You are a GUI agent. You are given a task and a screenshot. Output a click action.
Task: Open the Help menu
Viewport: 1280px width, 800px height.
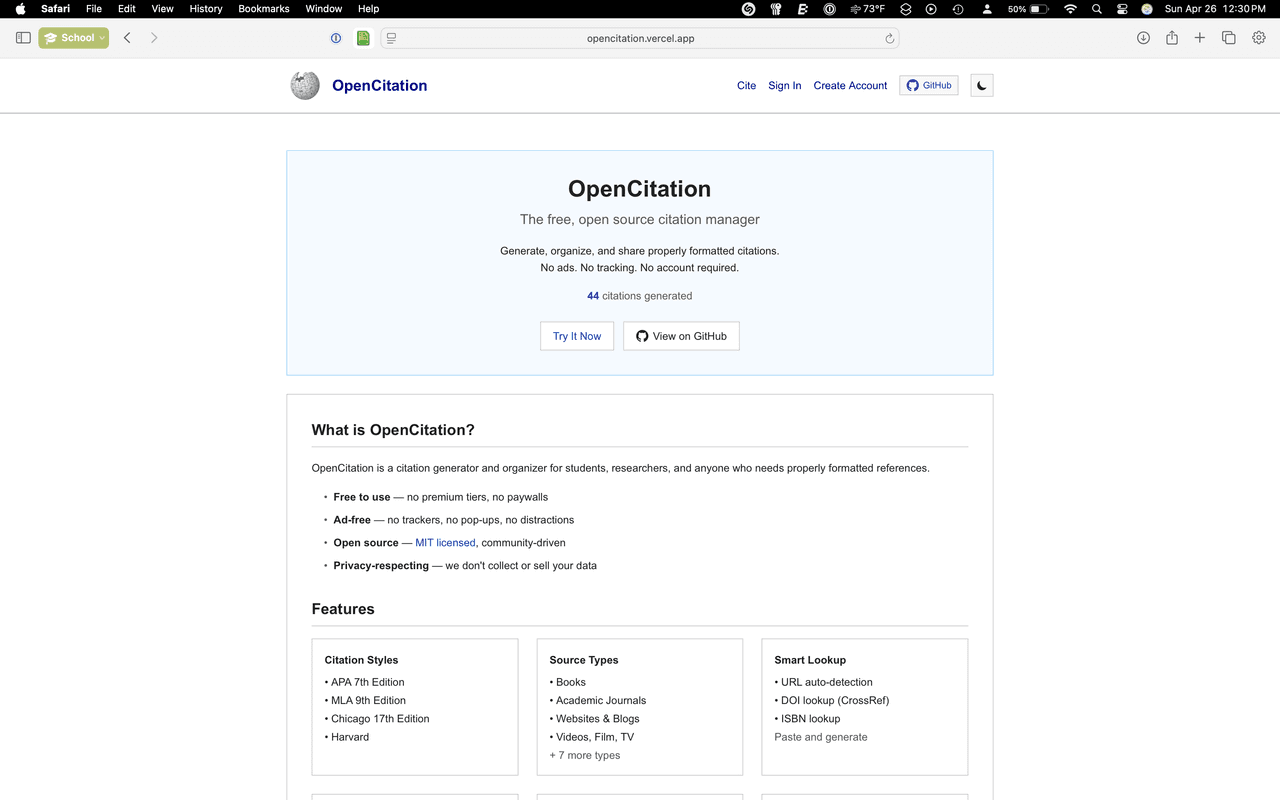click(368, 9)
